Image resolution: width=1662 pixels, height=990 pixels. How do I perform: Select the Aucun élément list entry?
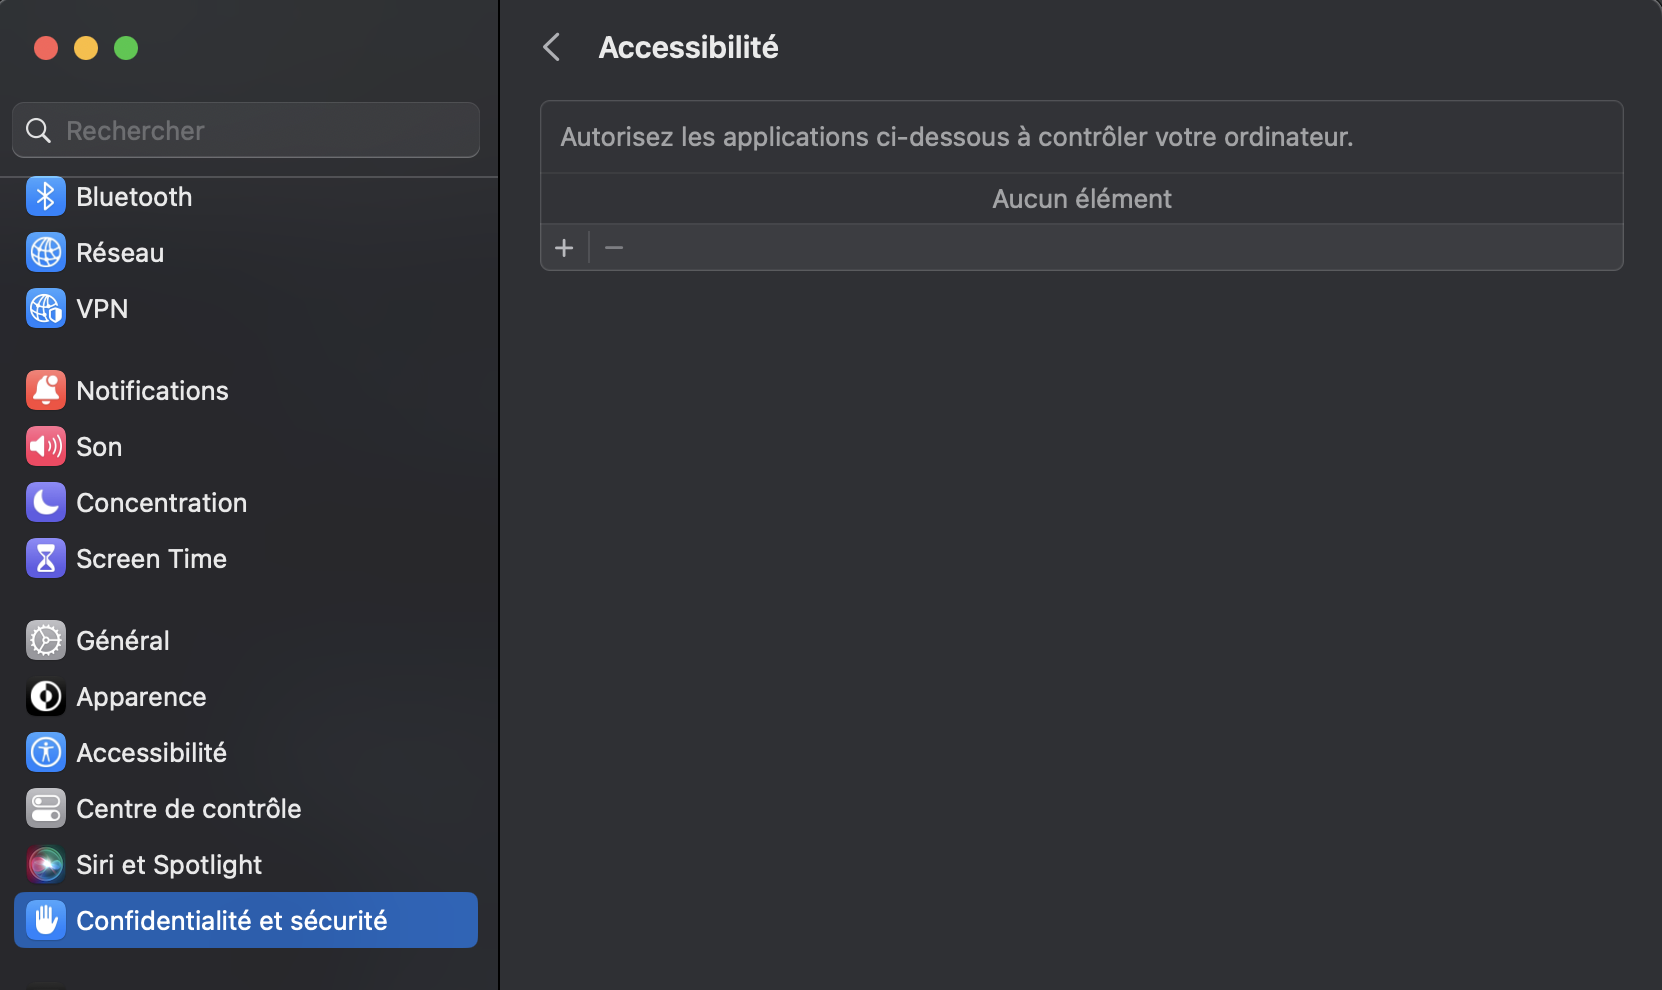point(1081,198)
